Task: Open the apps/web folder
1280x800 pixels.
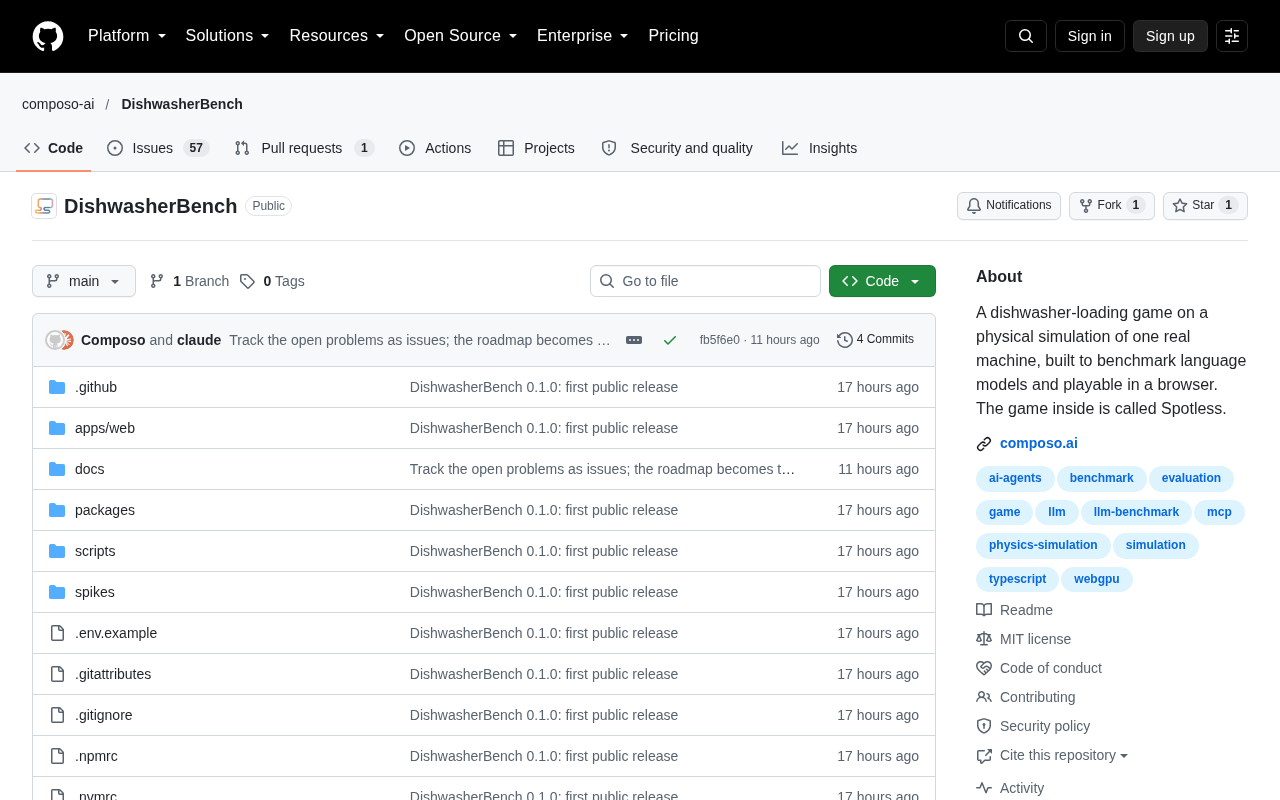Action: tap(105, 428)
